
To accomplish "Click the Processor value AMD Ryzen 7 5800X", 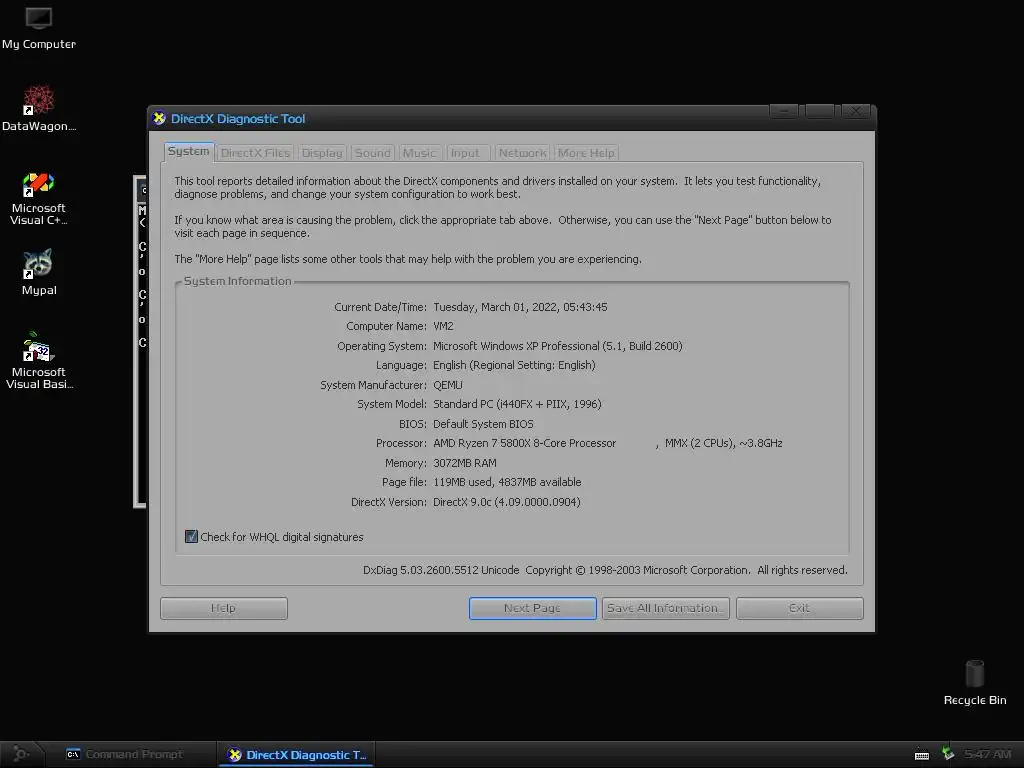I will click(x=524, y=443).
